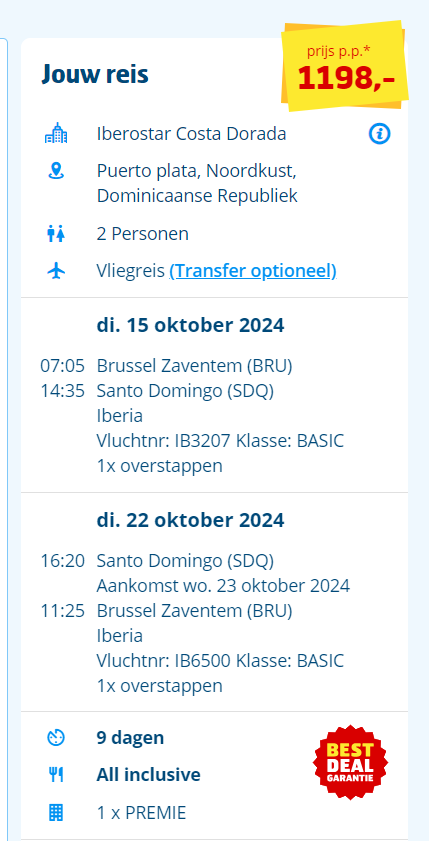This screenshot has height=841, width=429.
Task: Click the All inclusive board text
Action: [149, 775]
